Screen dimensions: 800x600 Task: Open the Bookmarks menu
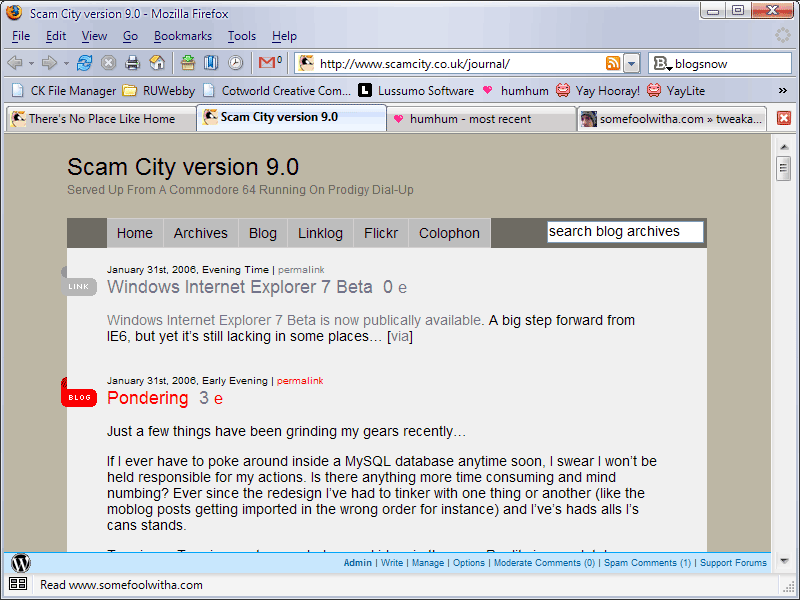183,36
